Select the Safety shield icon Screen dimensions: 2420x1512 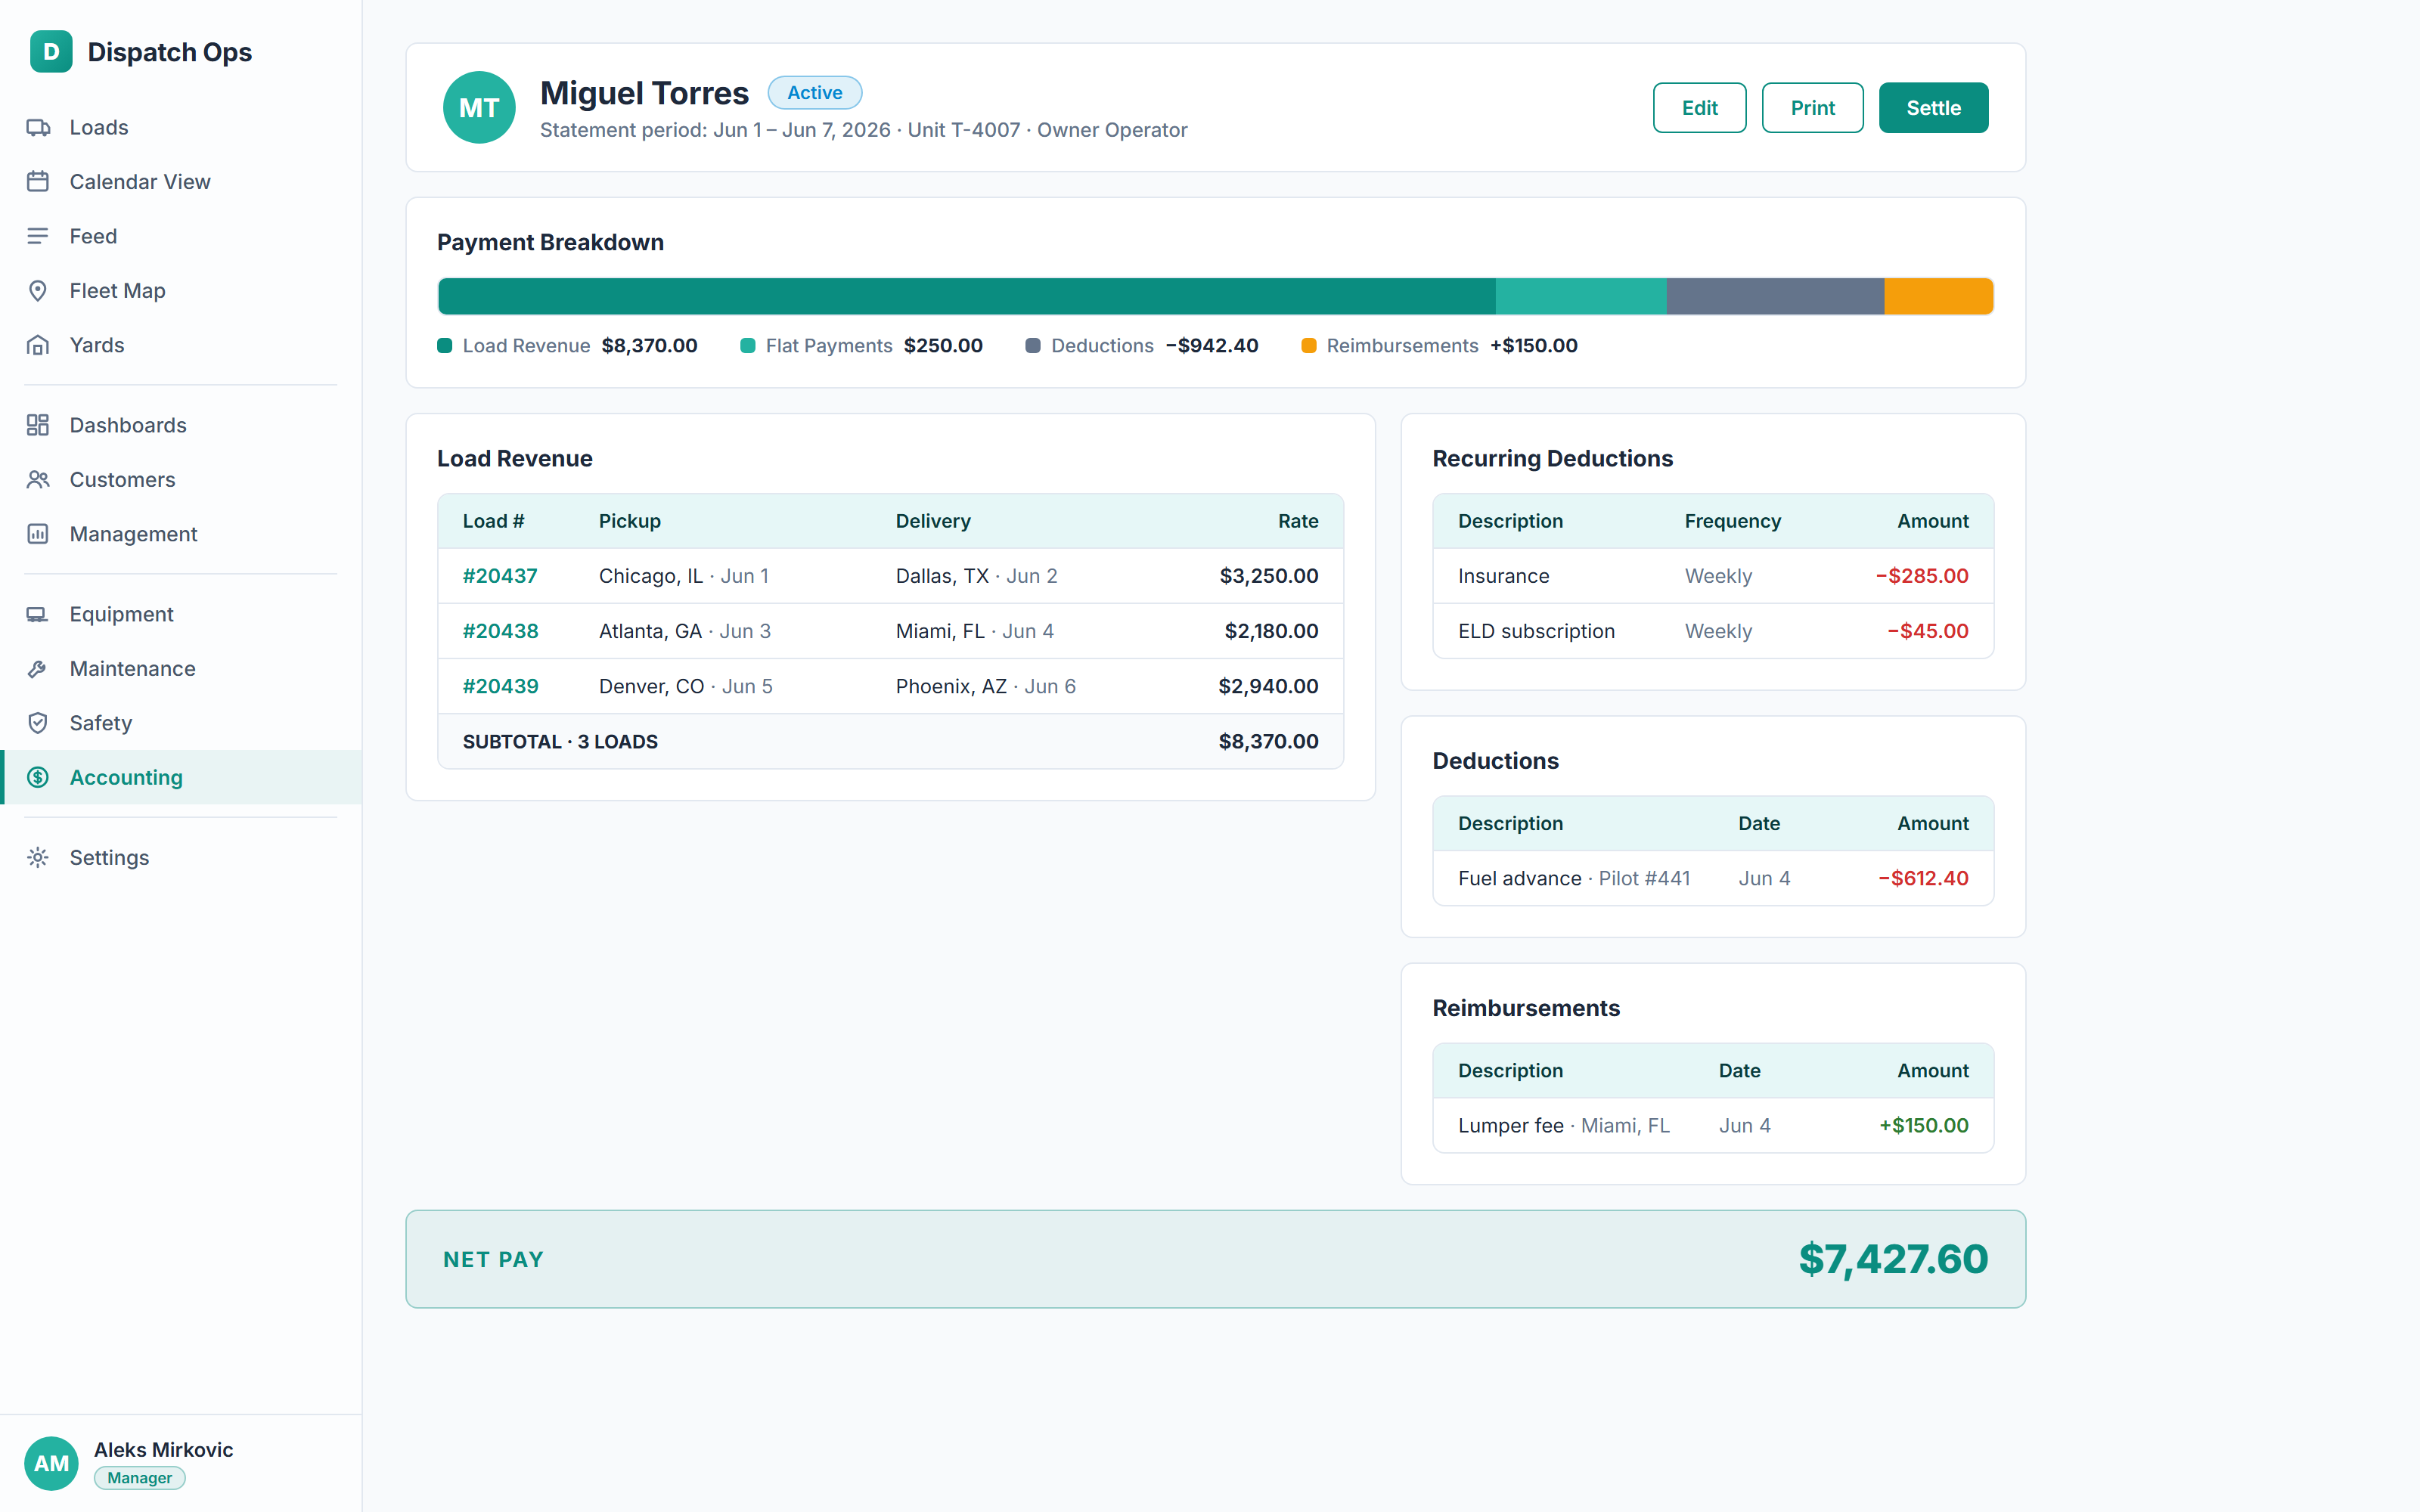[38, 723]
